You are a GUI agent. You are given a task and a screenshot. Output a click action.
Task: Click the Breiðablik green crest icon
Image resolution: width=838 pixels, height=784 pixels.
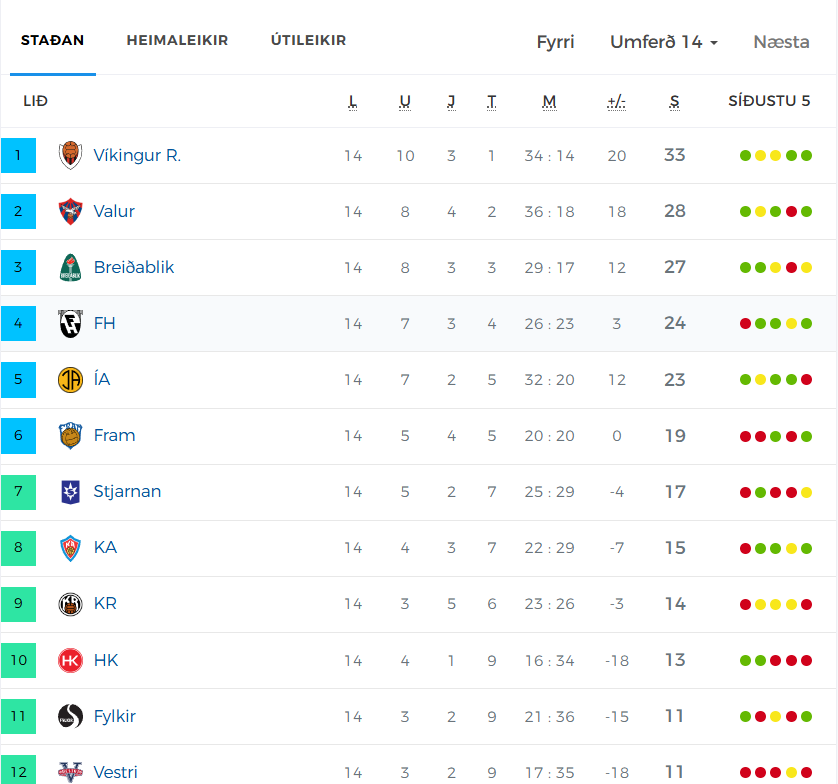(70, 268)
